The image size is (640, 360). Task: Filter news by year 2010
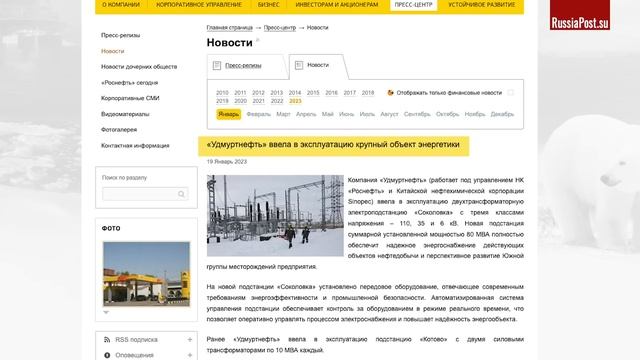(222, 93)
